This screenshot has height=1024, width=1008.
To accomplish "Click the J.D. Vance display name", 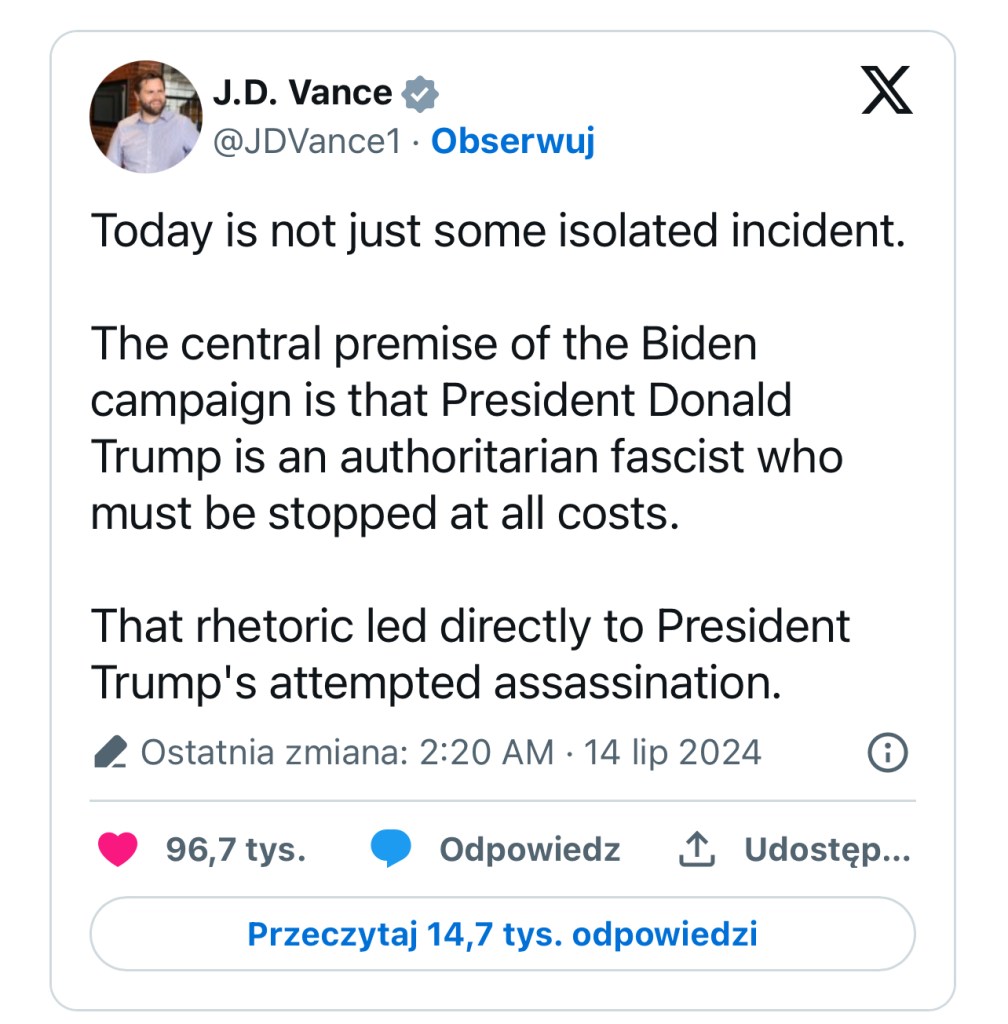I will (302, 93).
